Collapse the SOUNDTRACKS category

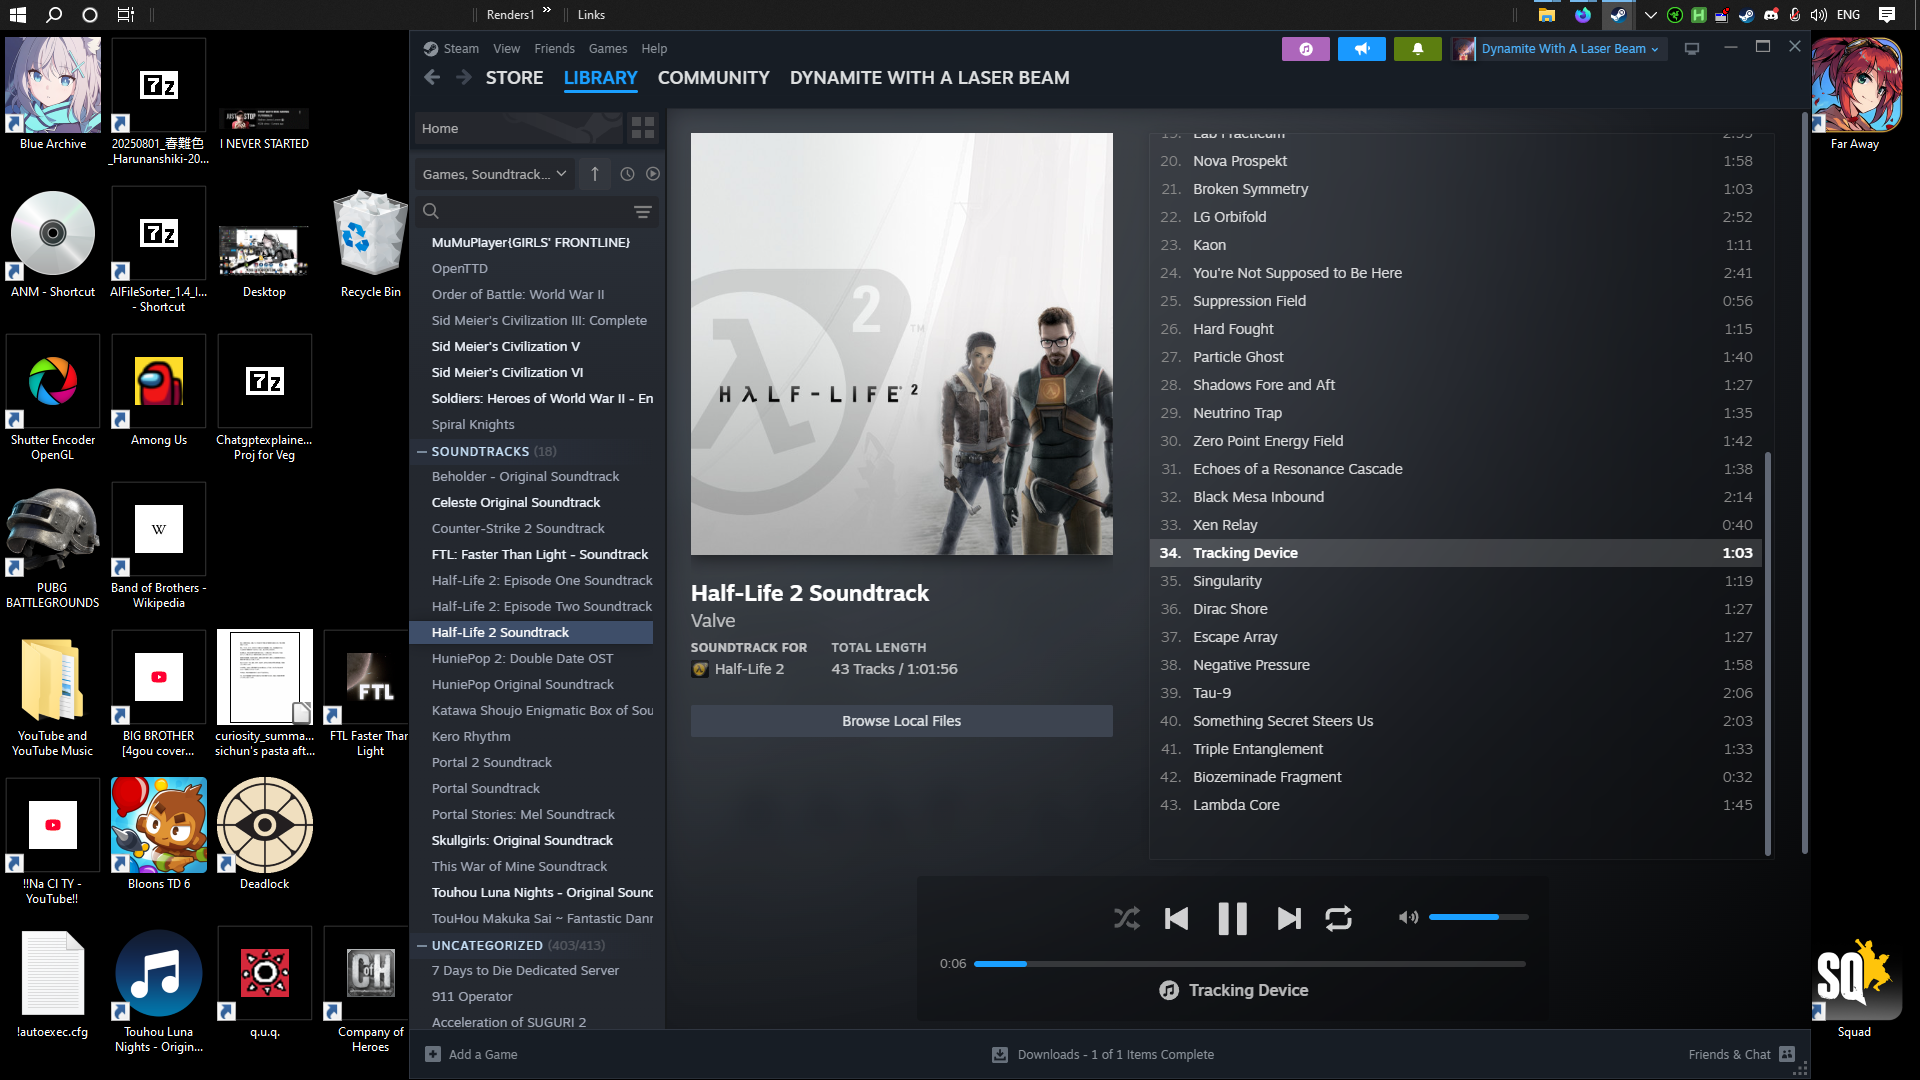(x=422, y=452)
